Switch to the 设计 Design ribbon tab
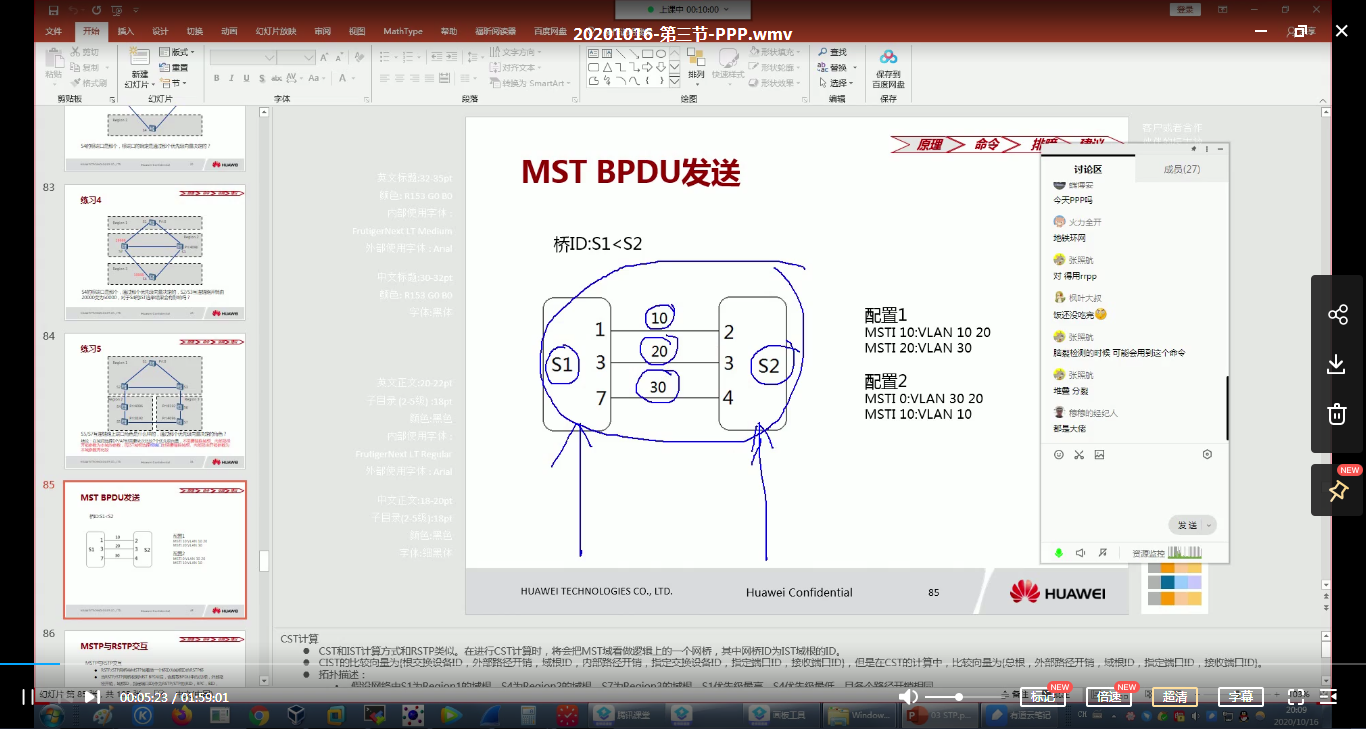 [160, 31]
